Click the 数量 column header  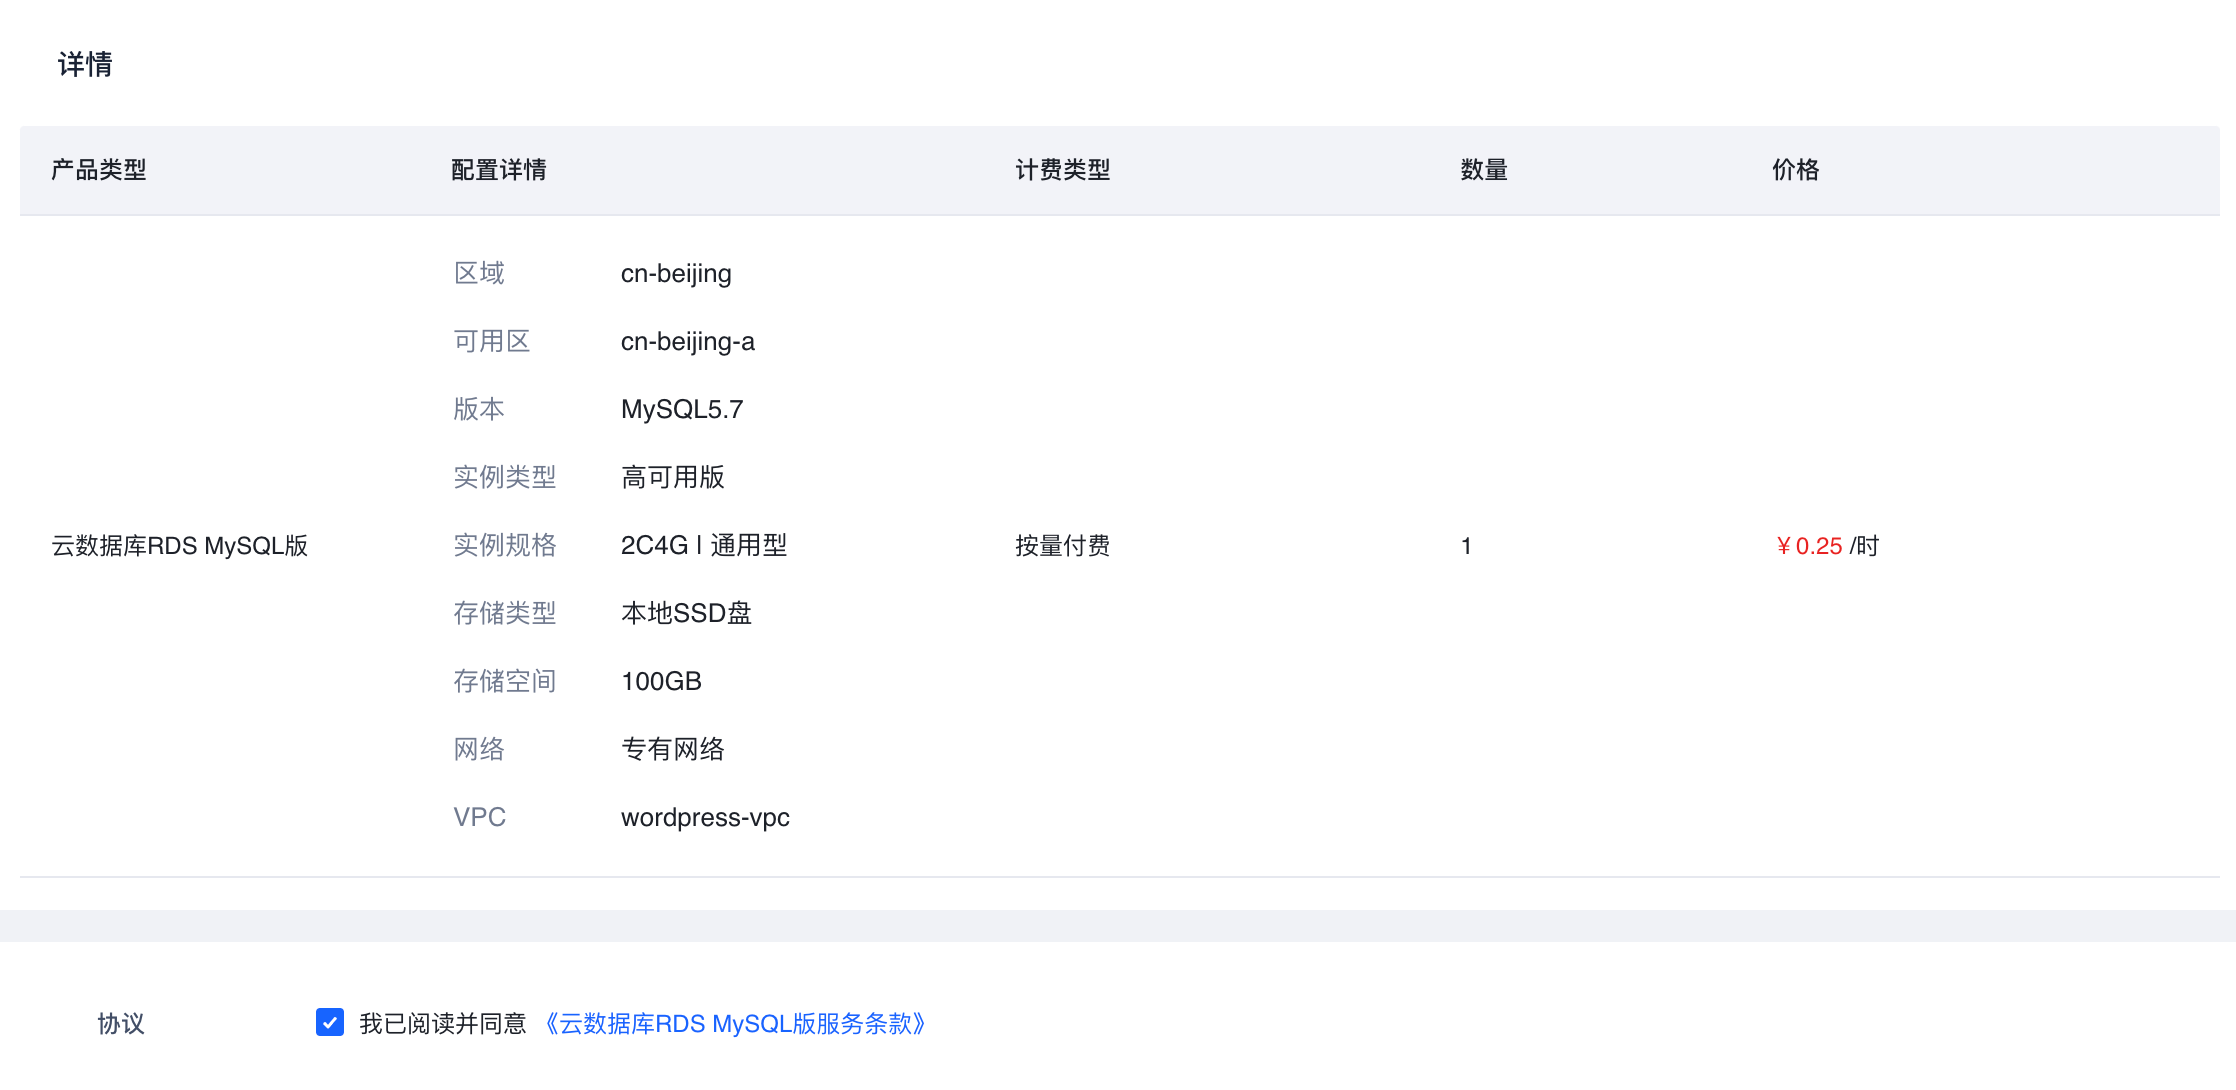(1484, 170)
